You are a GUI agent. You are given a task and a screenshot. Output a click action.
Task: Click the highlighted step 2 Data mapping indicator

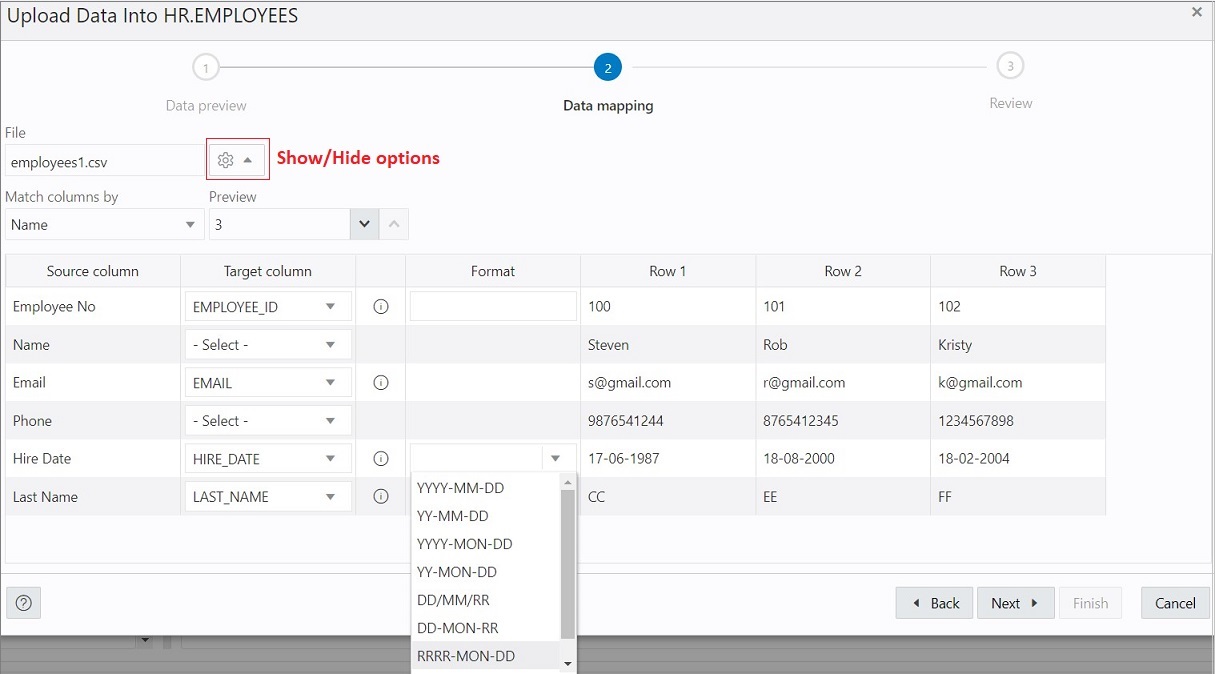point(607,67)
